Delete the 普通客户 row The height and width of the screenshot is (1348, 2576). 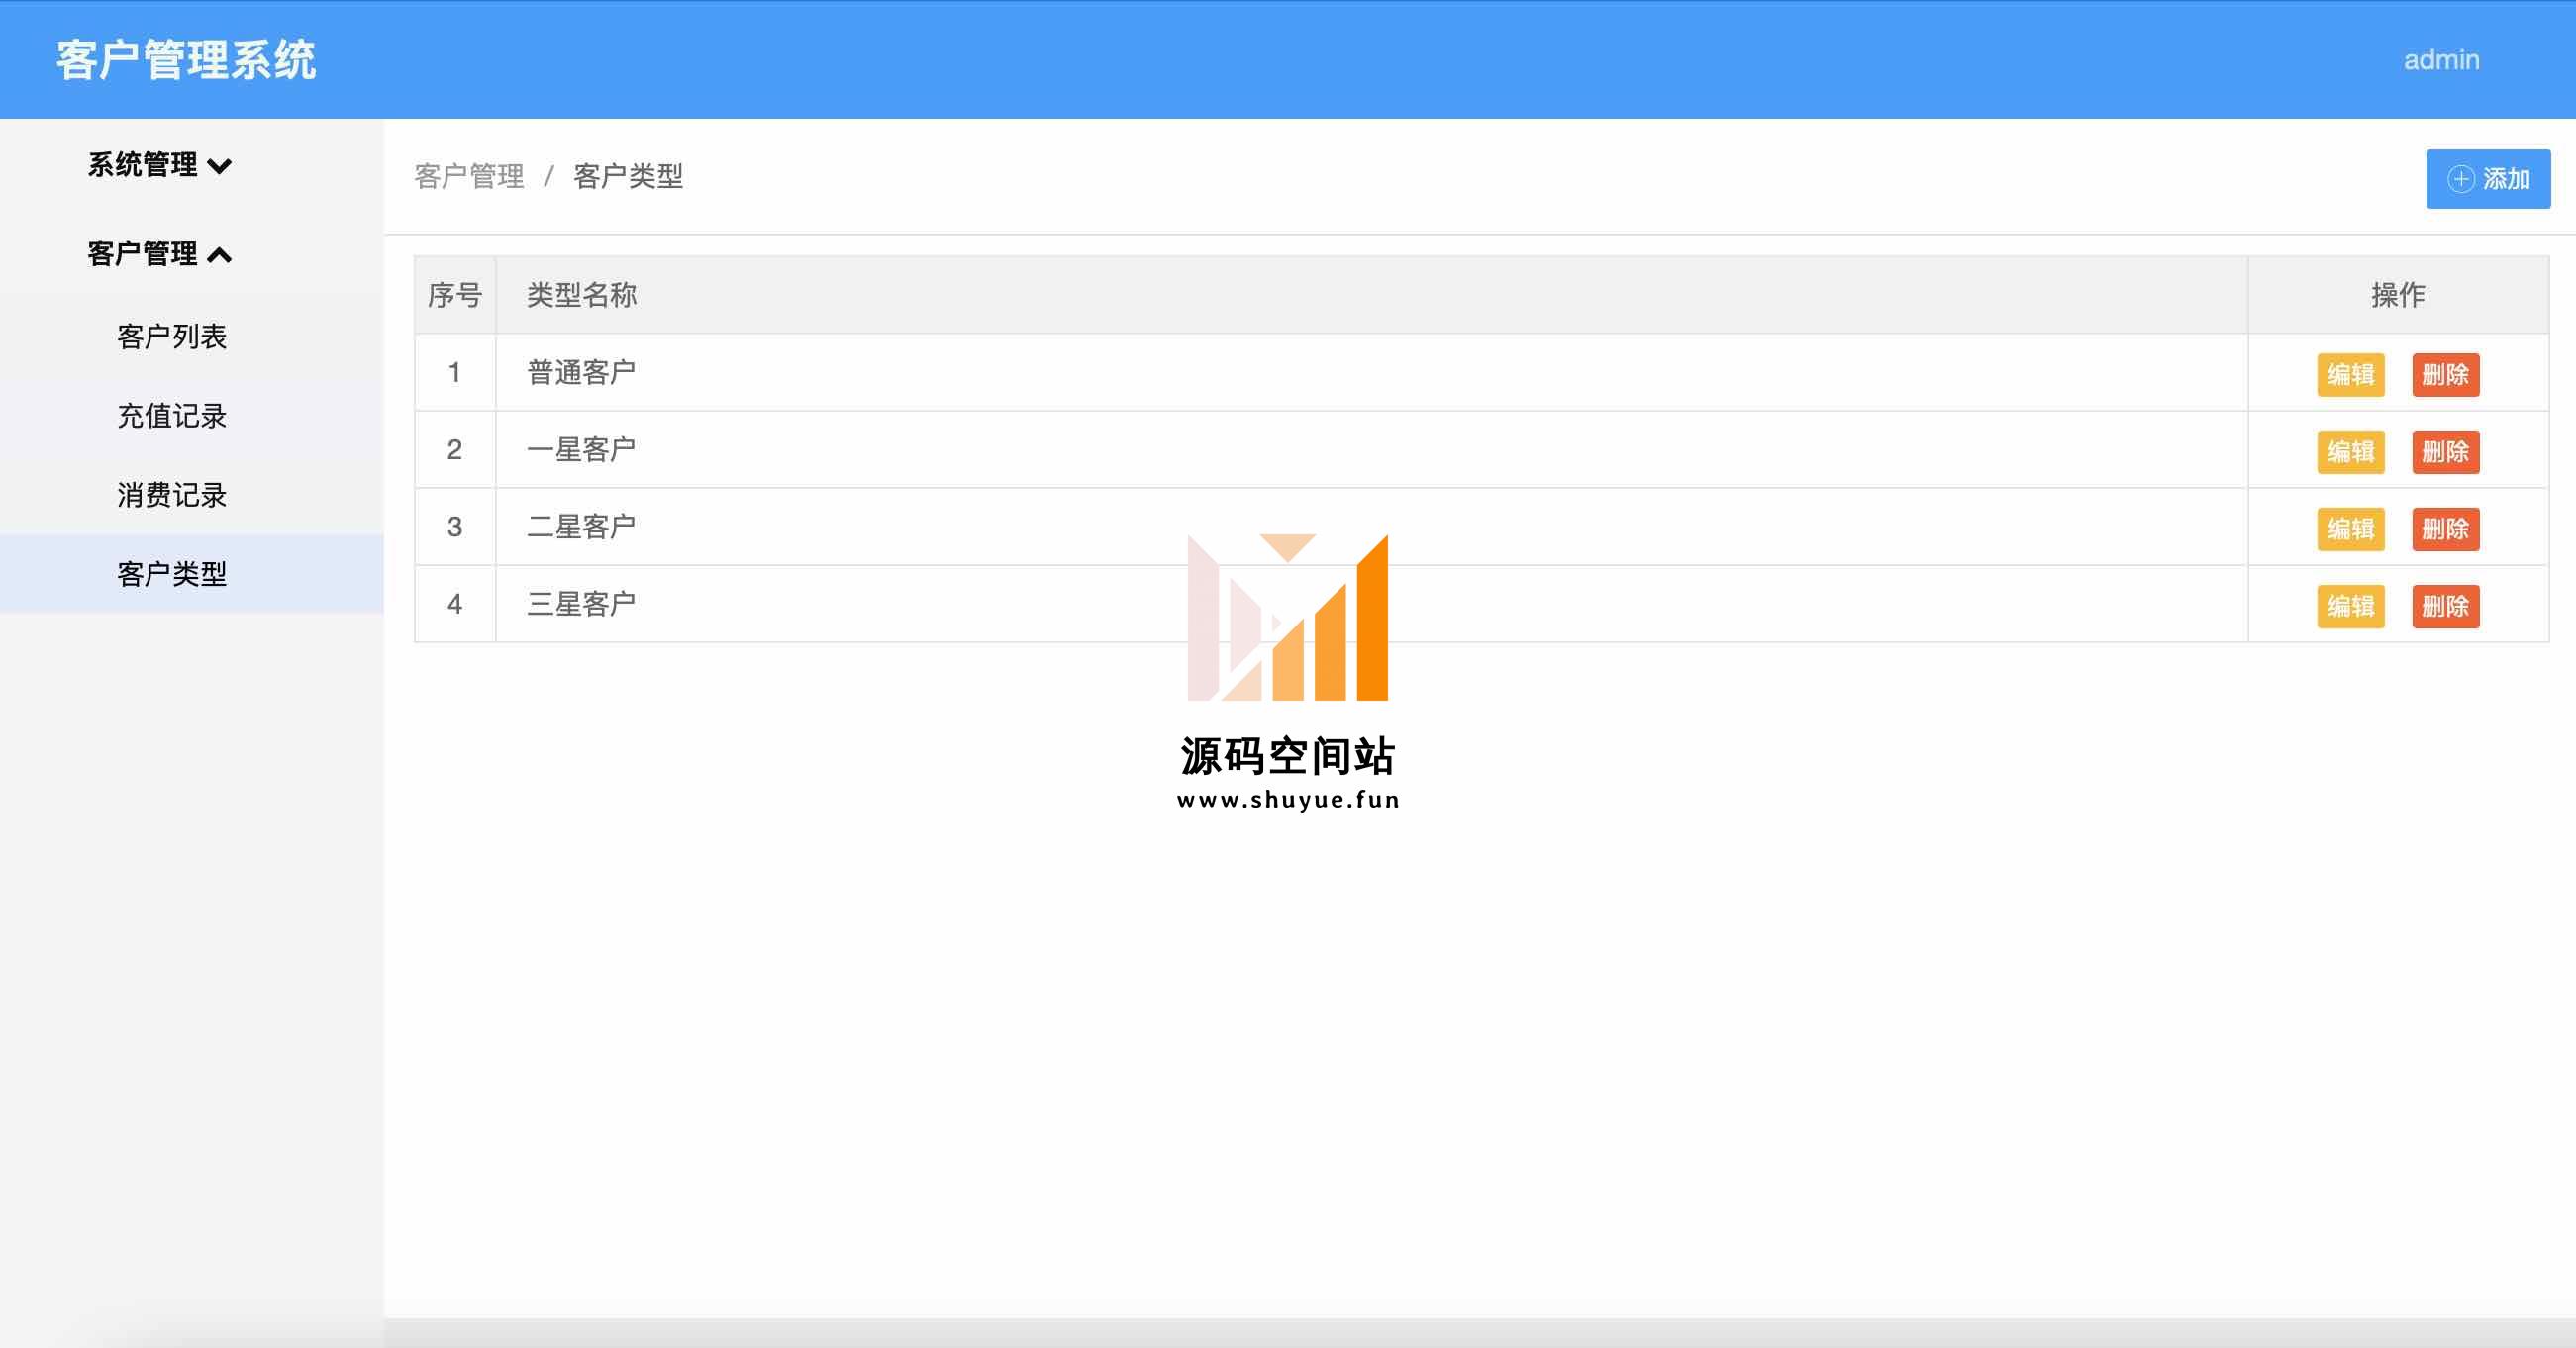pyautogui.click(x=2445, y=374)
